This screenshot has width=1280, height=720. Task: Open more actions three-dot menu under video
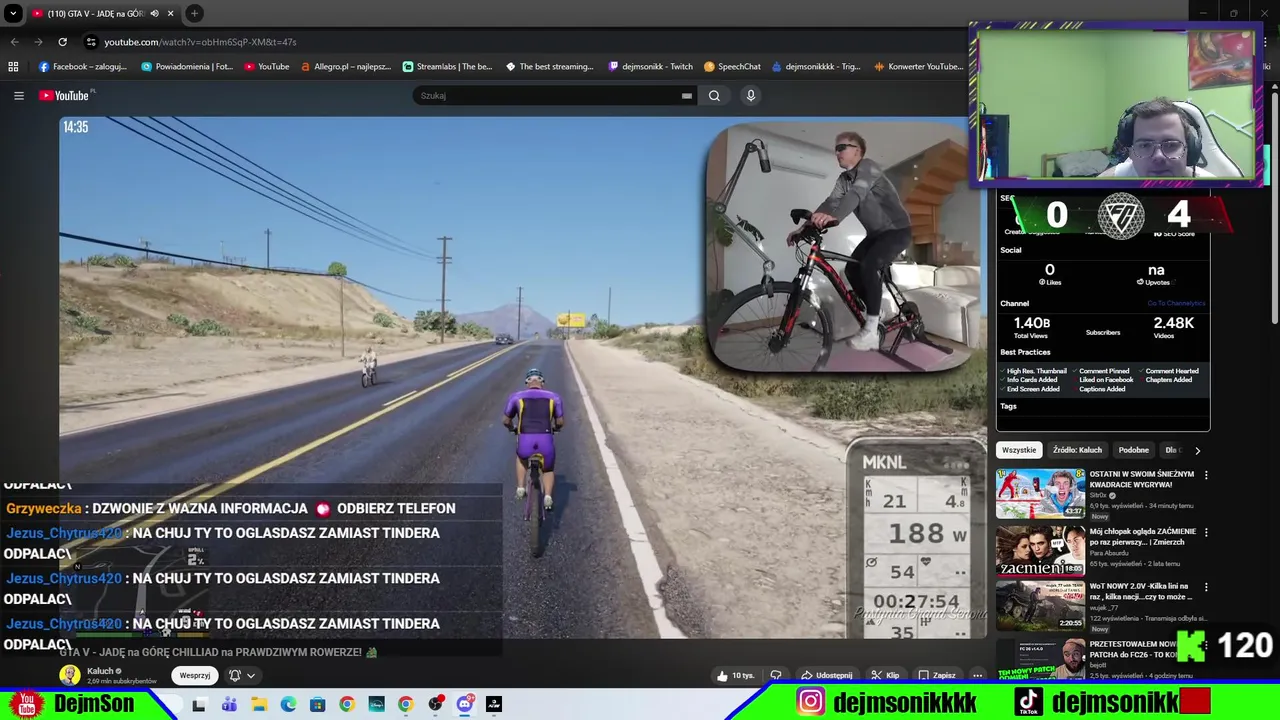pos(977,675)
